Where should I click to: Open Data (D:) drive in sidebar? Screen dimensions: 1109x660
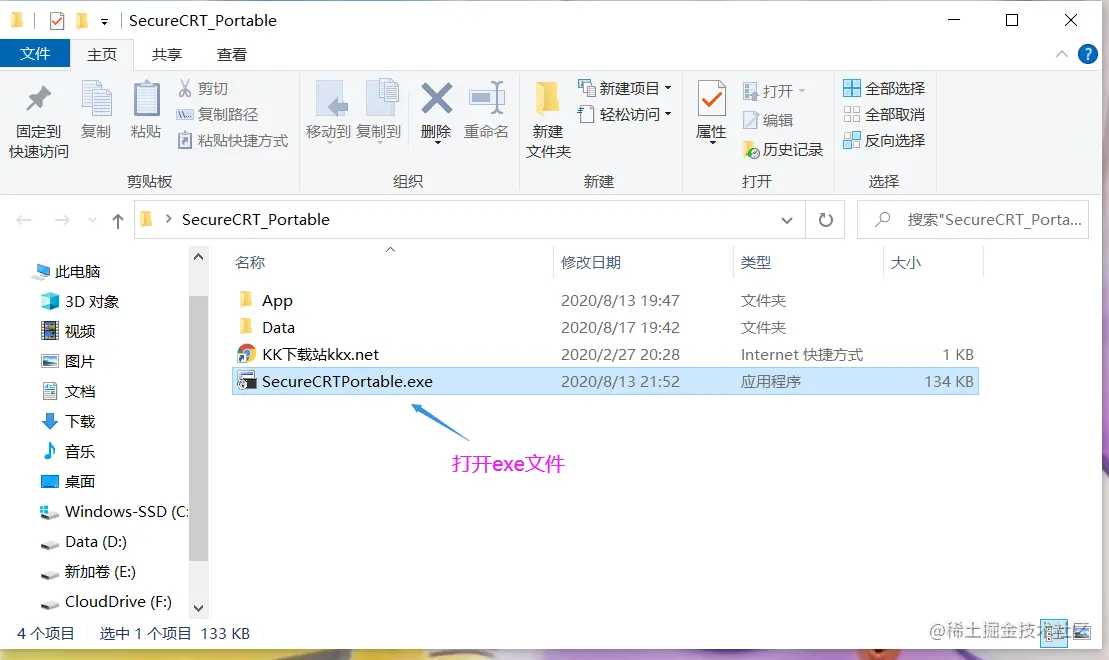[83, 542]
